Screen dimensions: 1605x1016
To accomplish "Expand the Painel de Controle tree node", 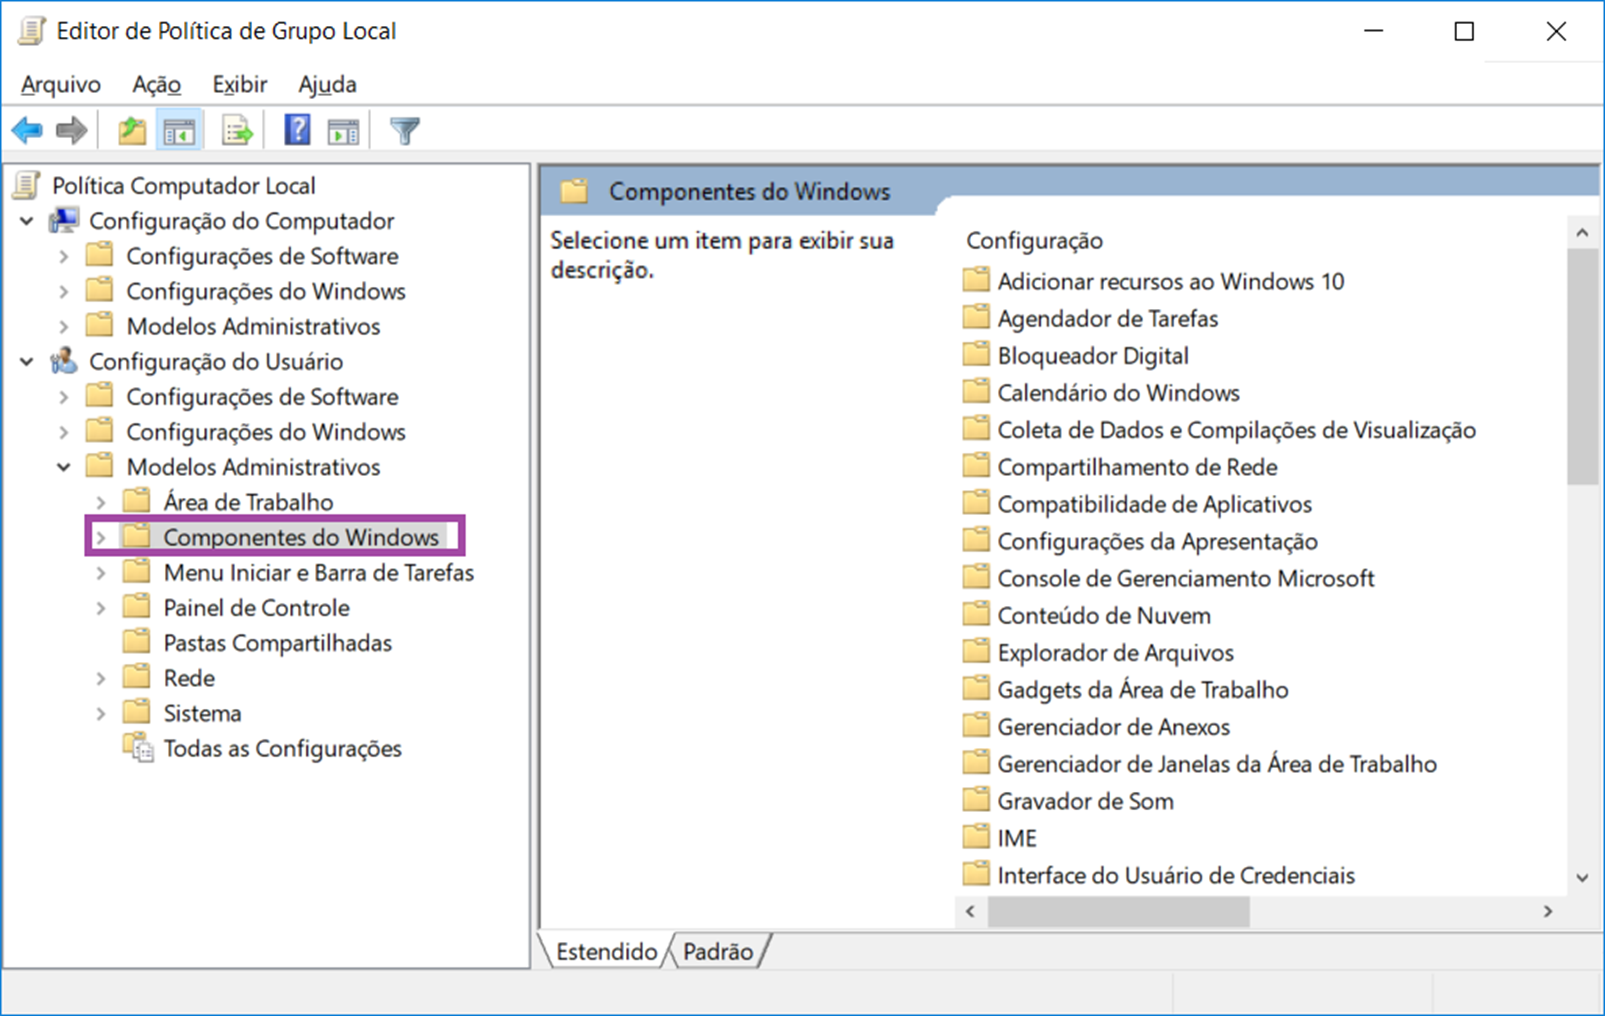I will coord(101,608).
